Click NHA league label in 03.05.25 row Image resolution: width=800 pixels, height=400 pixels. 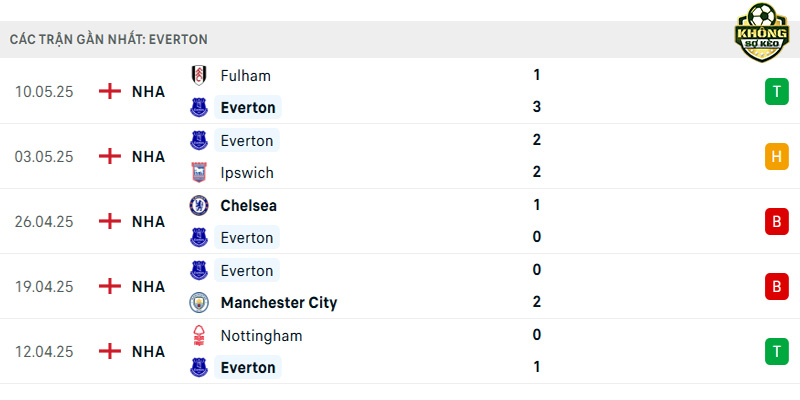(148, 157)
